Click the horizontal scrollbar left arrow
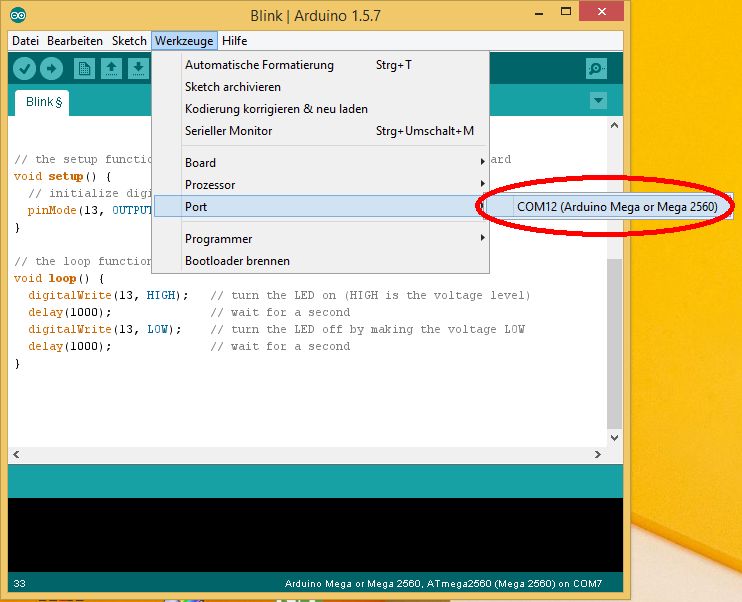The width and height of the screenshot is (742, 602). click(17, 454)
